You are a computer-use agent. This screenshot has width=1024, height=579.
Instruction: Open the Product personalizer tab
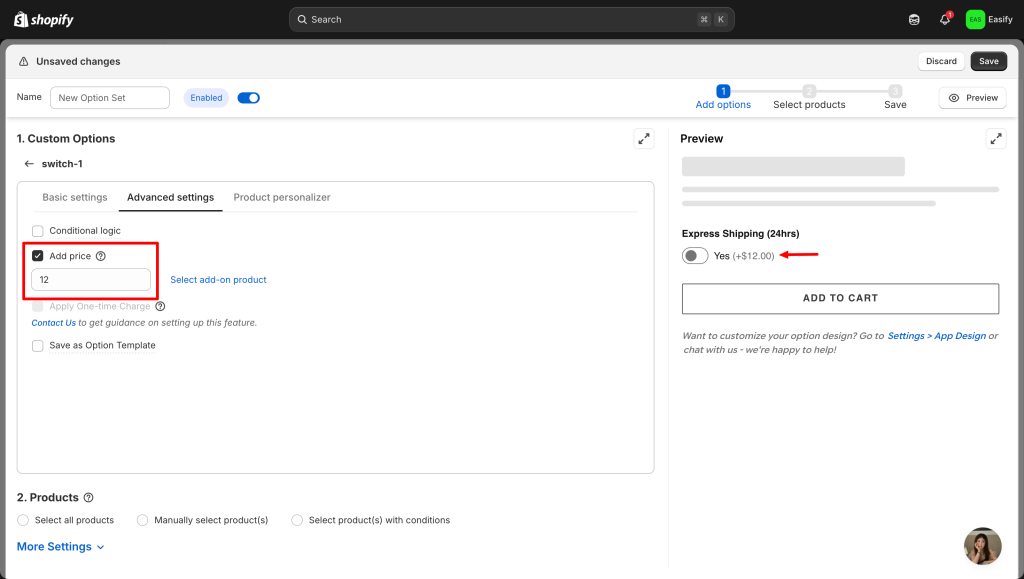[282, 198]
